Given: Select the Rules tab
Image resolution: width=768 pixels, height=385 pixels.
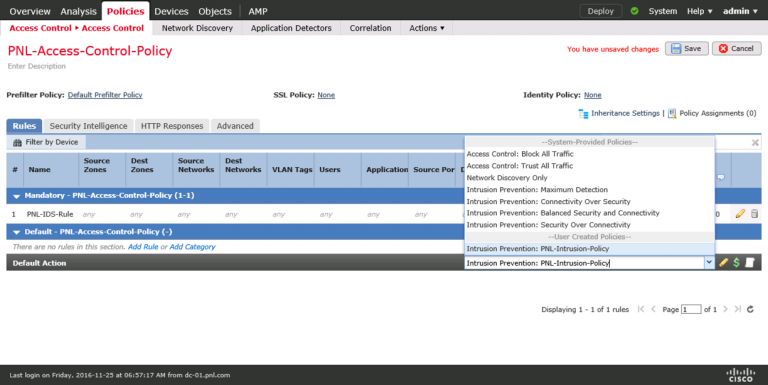Looking at the screenshot, I should (24, 126).
